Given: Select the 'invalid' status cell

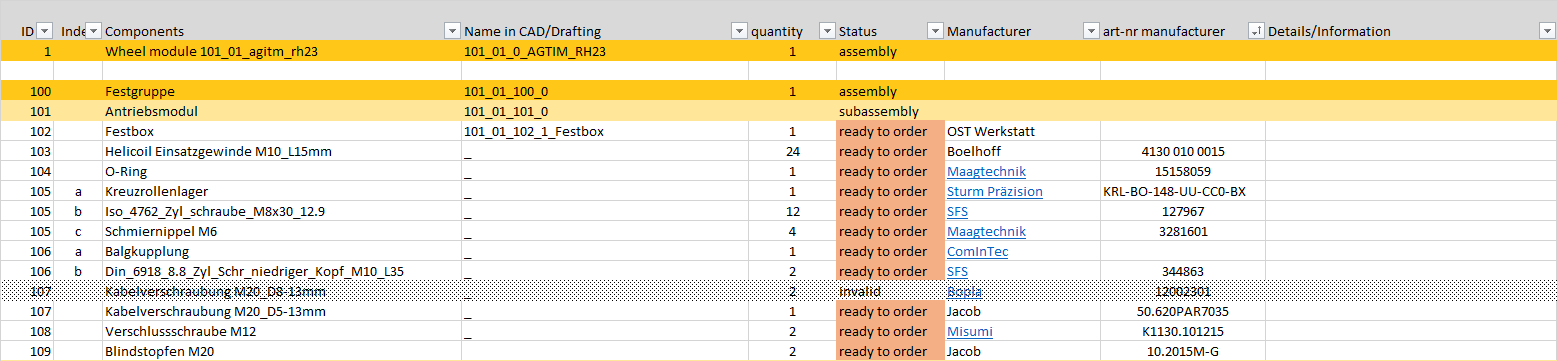Looking at the screenshot, I should (x=890, y=291).
